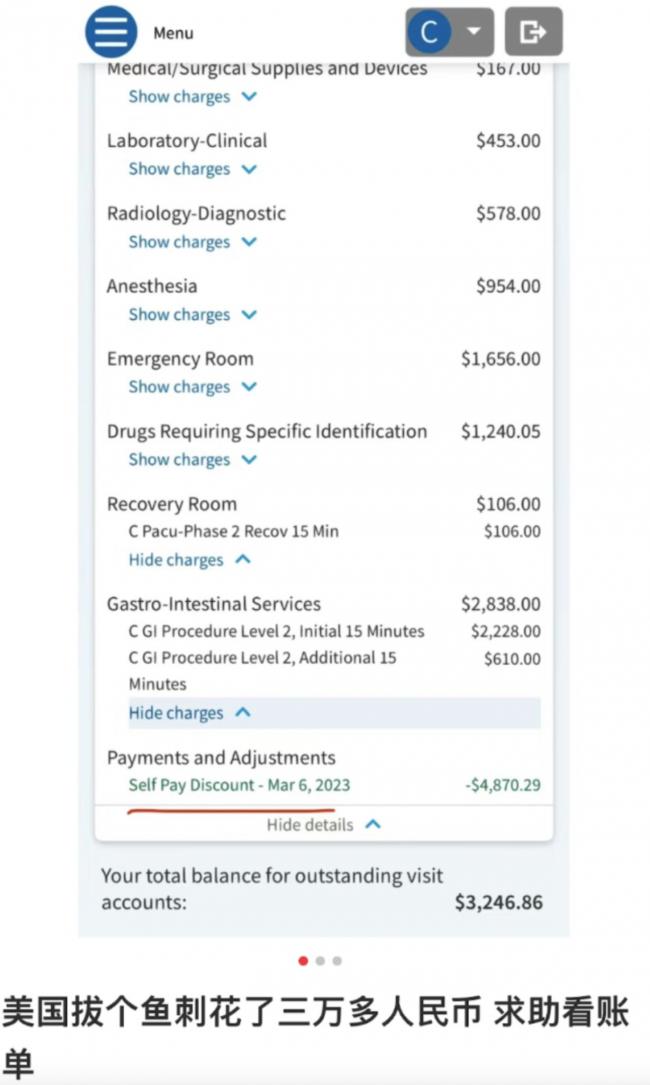650x1085 pixels.
Task: Click the Self Pay Discount entry
Action: [239, 785]
